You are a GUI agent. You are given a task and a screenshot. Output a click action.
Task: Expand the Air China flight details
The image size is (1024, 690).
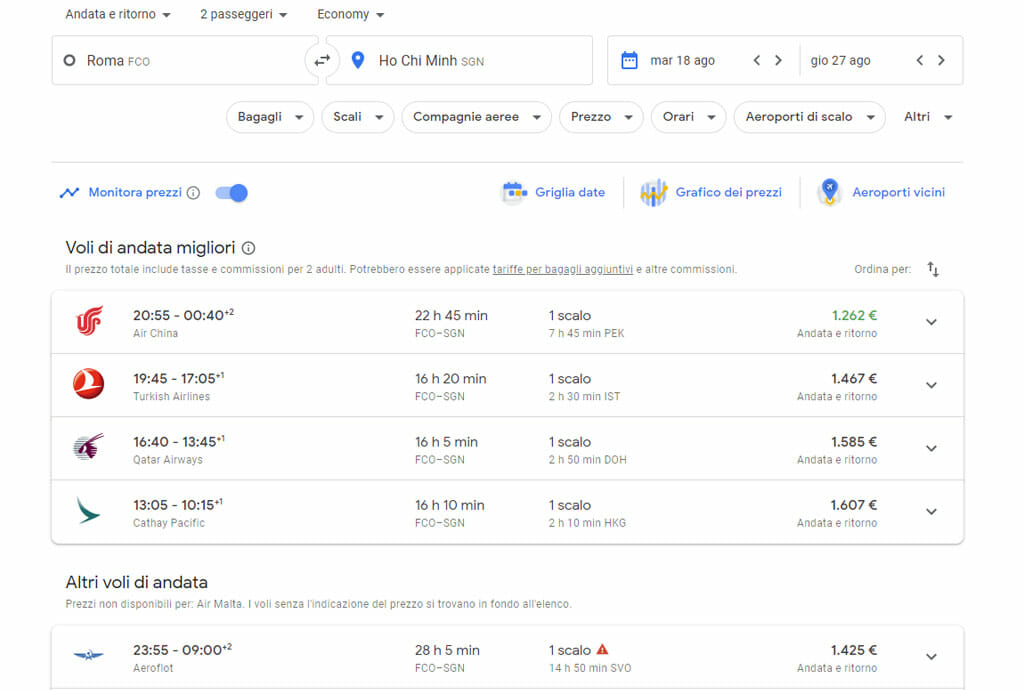(x=931, y=322)
